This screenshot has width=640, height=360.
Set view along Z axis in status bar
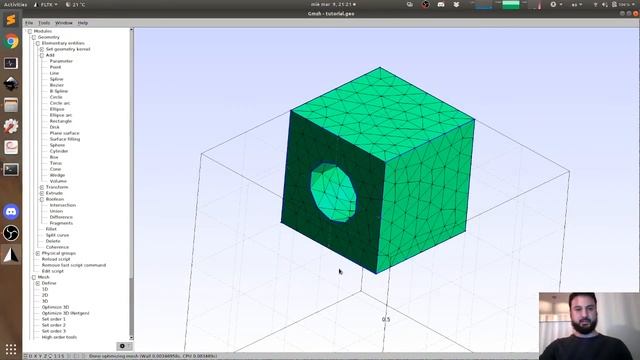pyautogui.click(x=45, y=356)
